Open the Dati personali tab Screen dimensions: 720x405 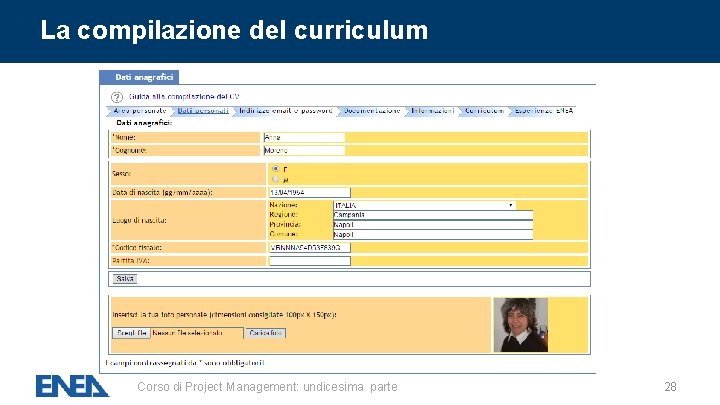tap(203, 111)
